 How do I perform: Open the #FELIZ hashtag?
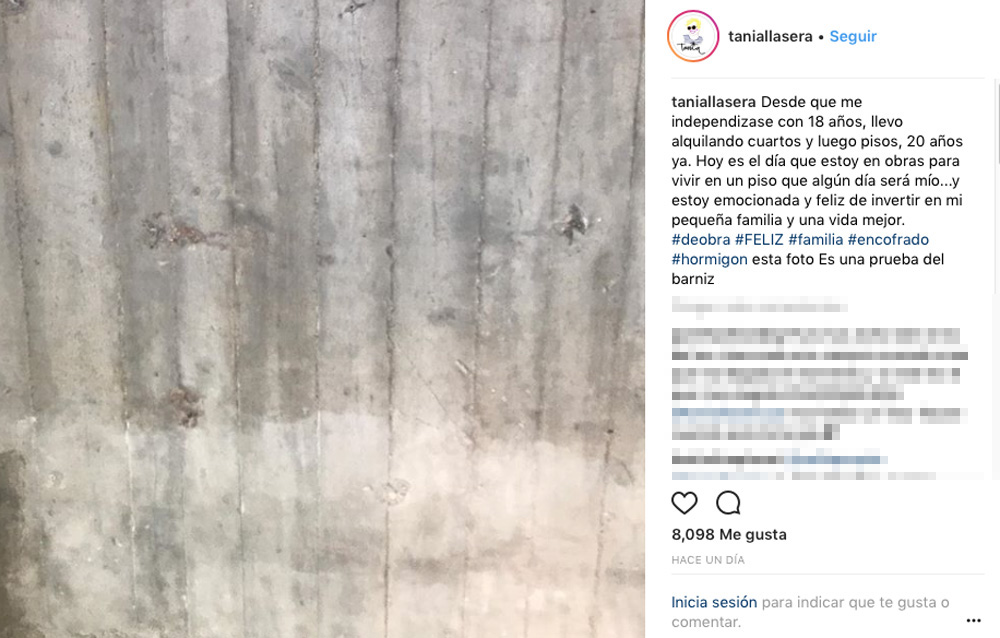coord(759,240)
